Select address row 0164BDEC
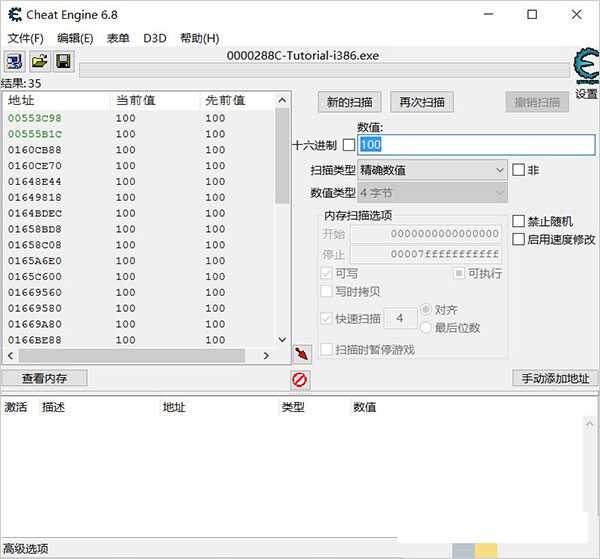Screen dimensions: 600x559 (x=139, y=213)
